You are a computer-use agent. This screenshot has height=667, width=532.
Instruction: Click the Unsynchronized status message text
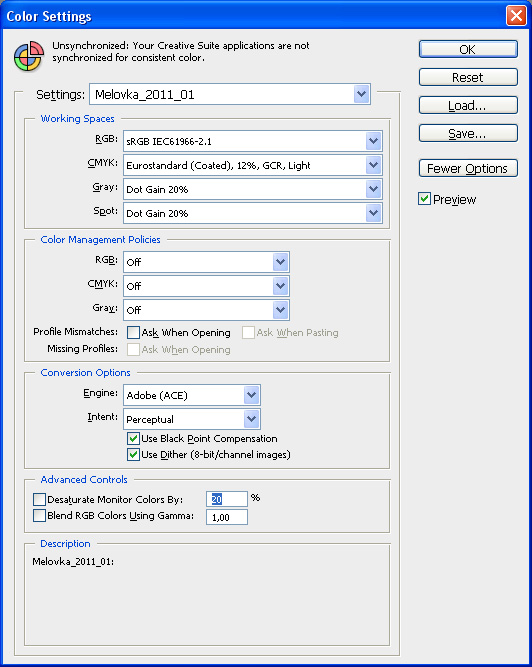coord(181,51)
